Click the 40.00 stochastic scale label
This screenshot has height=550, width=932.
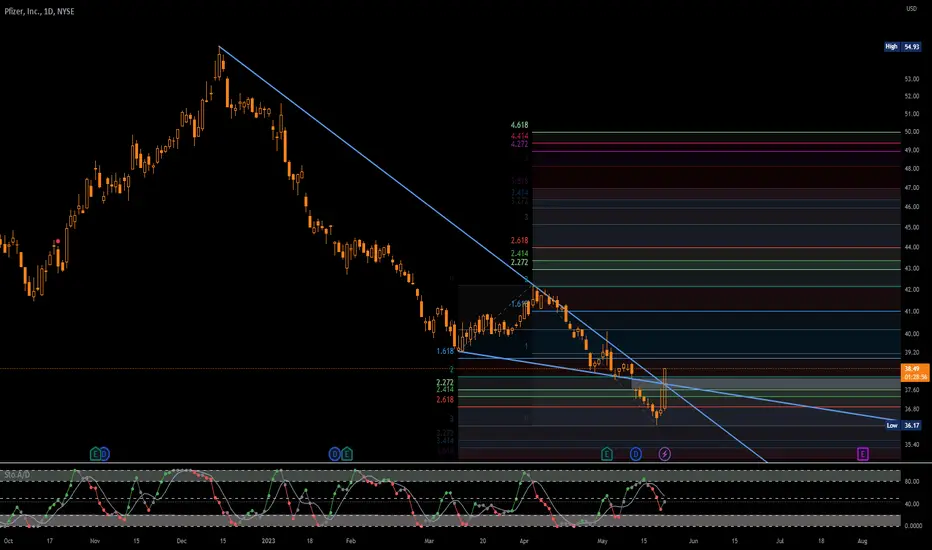point(912,504)
